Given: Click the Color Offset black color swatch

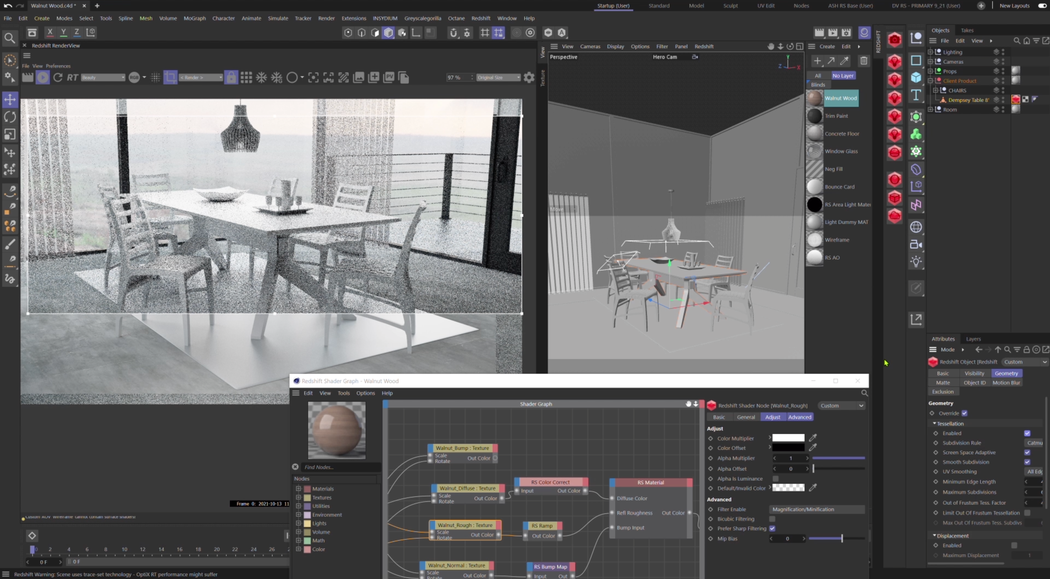Looking at the screenshot, I should point(788,447).
